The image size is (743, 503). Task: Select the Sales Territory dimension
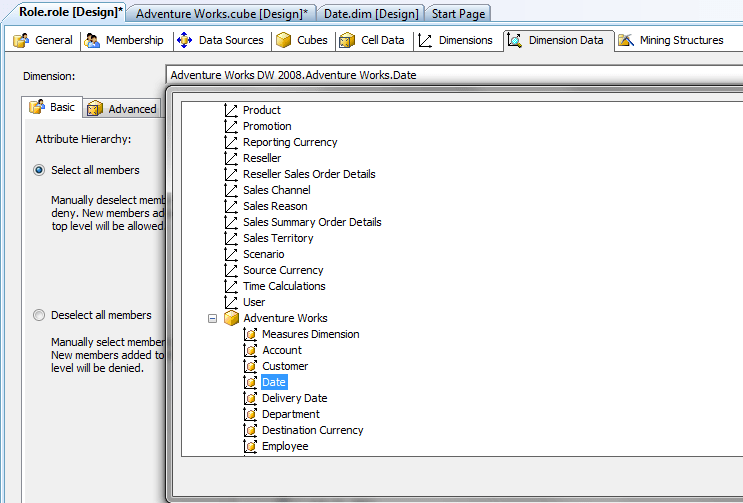[x=278, y=238]
